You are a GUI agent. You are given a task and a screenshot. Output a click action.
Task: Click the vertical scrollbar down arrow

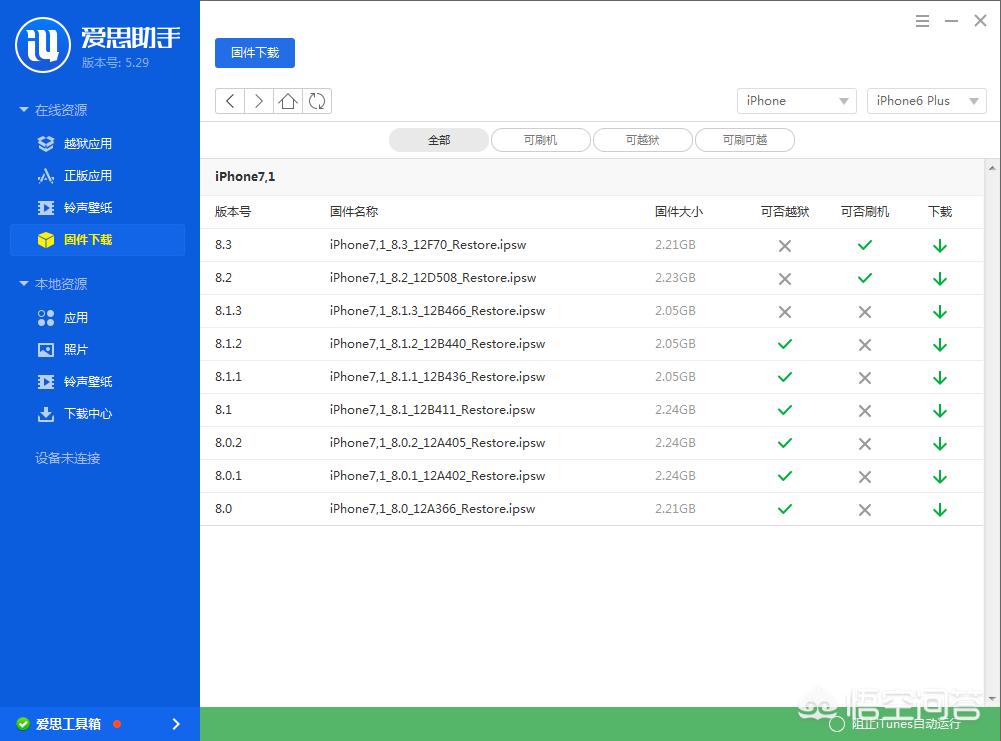click(992, 699)
